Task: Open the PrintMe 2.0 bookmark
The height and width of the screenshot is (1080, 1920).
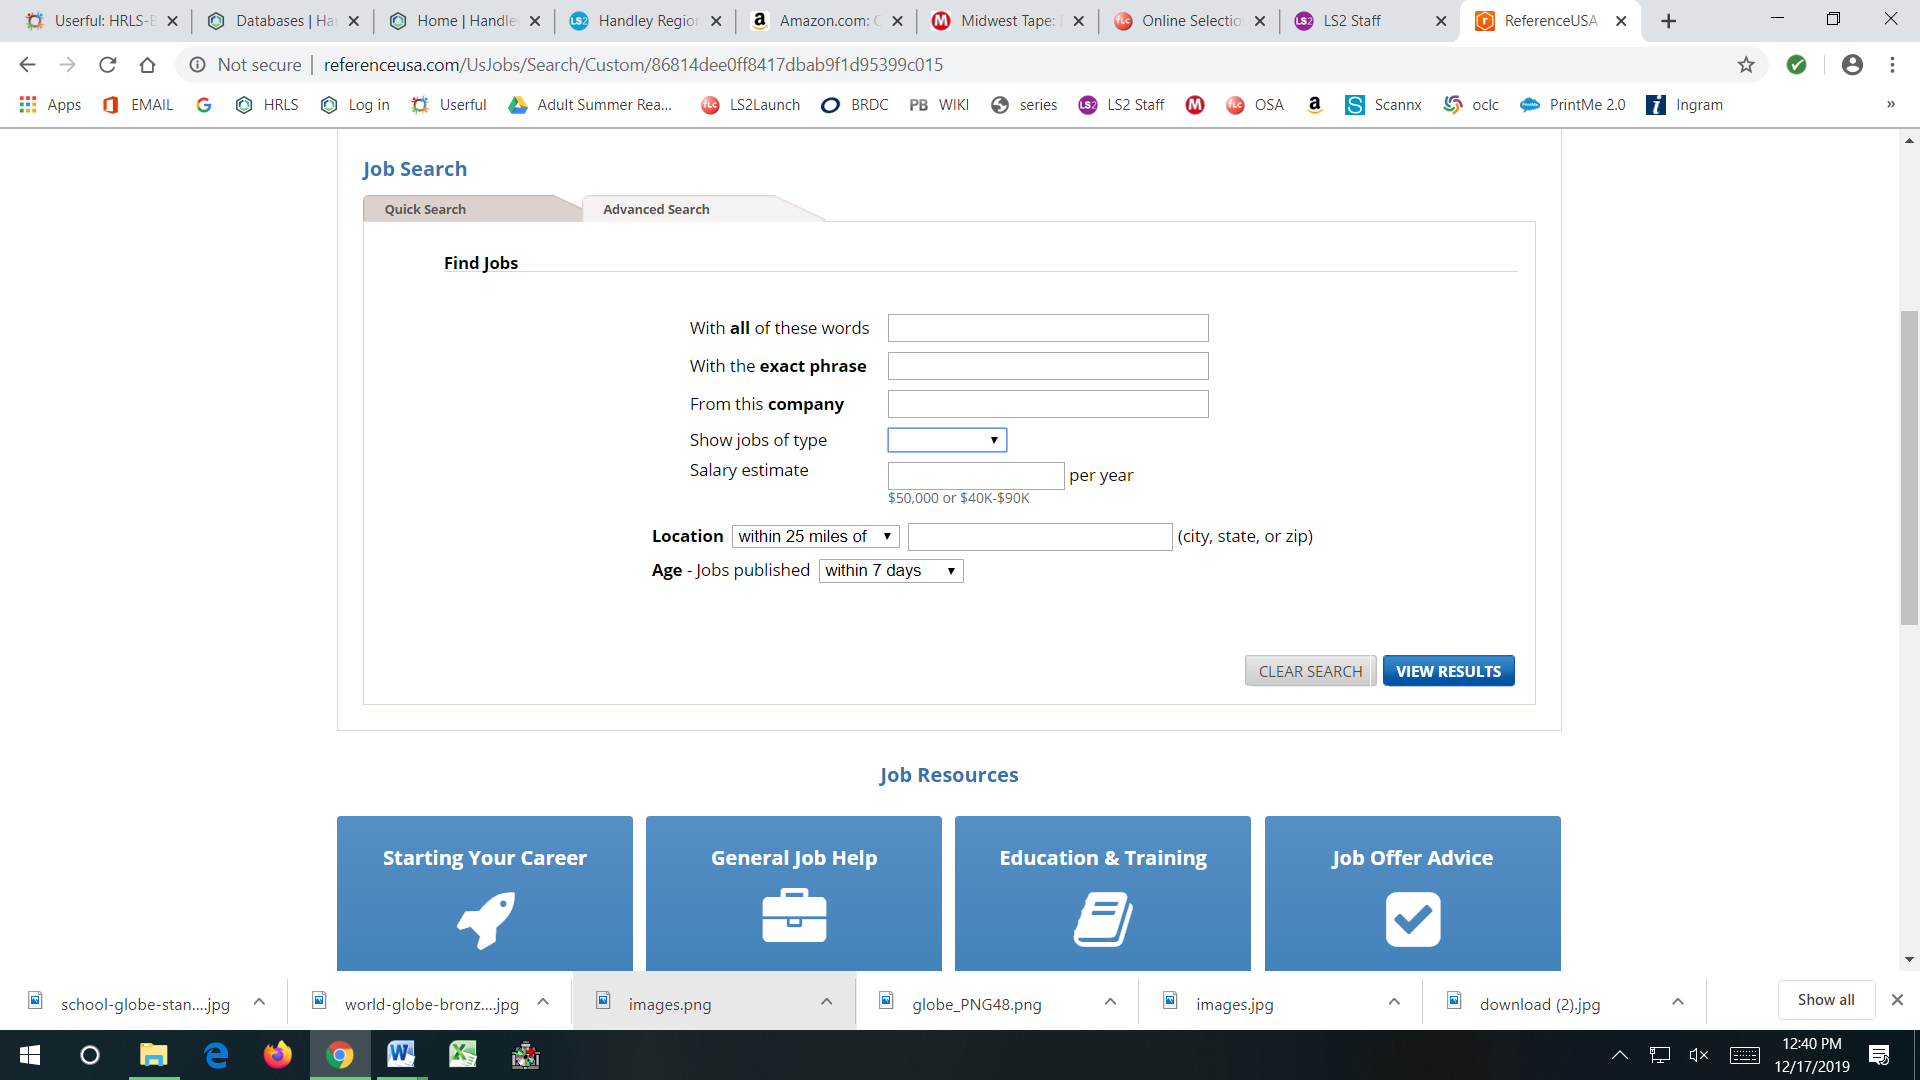Action: tap(1572, 104)
